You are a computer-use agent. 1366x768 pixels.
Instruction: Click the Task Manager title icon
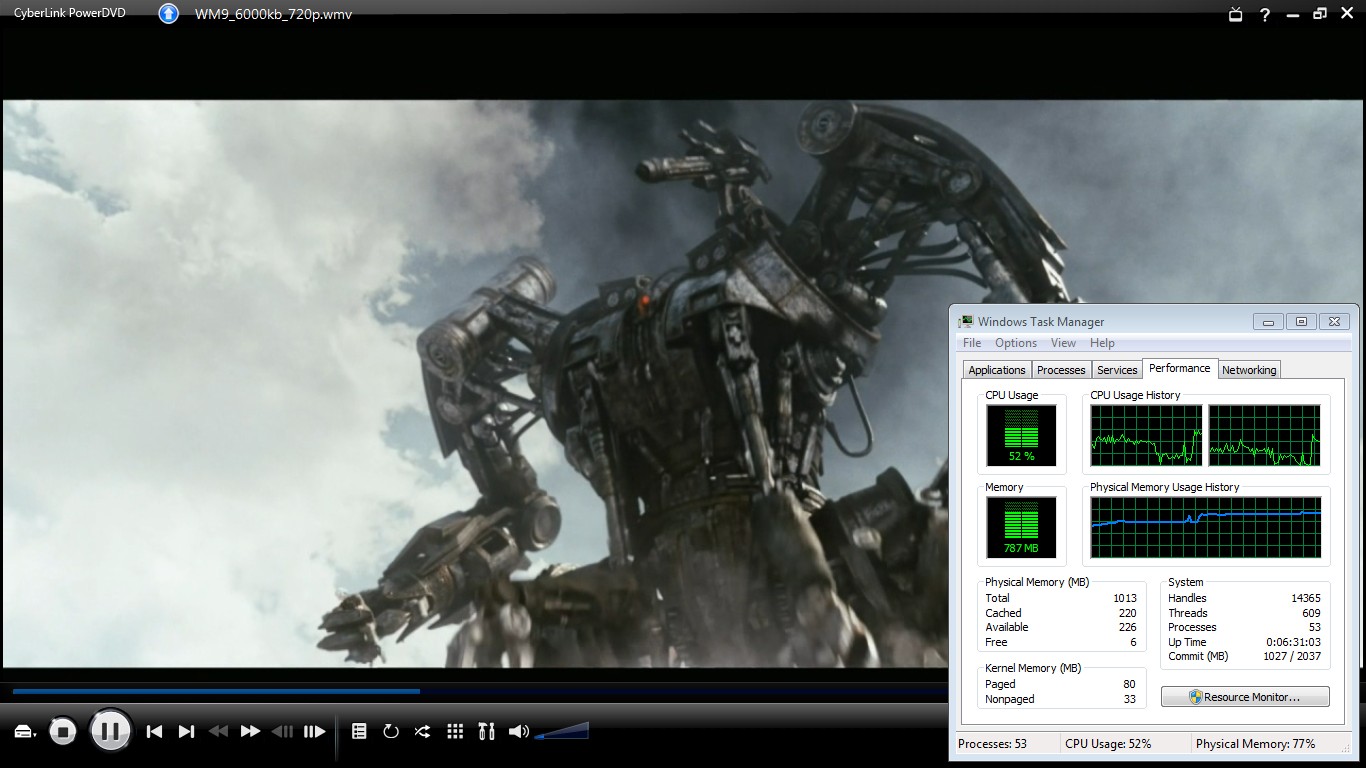(x=966, y=322)
